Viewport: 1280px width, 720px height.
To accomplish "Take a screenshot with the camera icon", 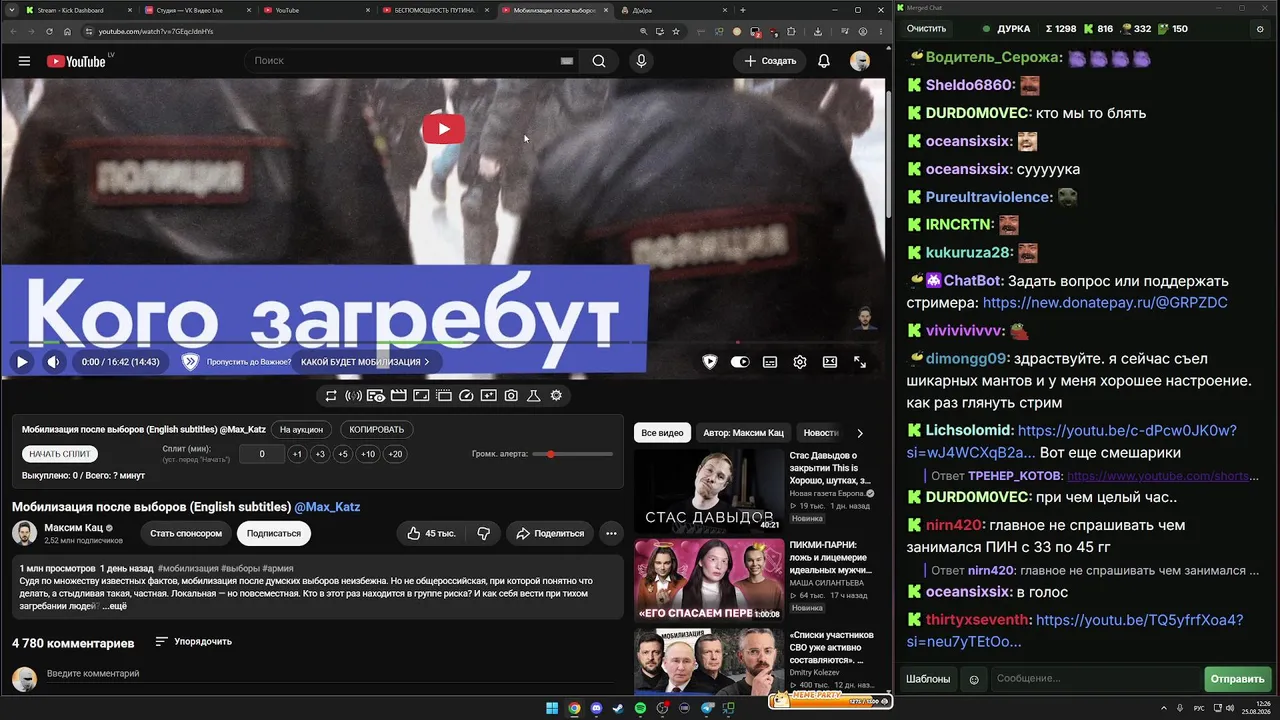I will pos(511,396).
